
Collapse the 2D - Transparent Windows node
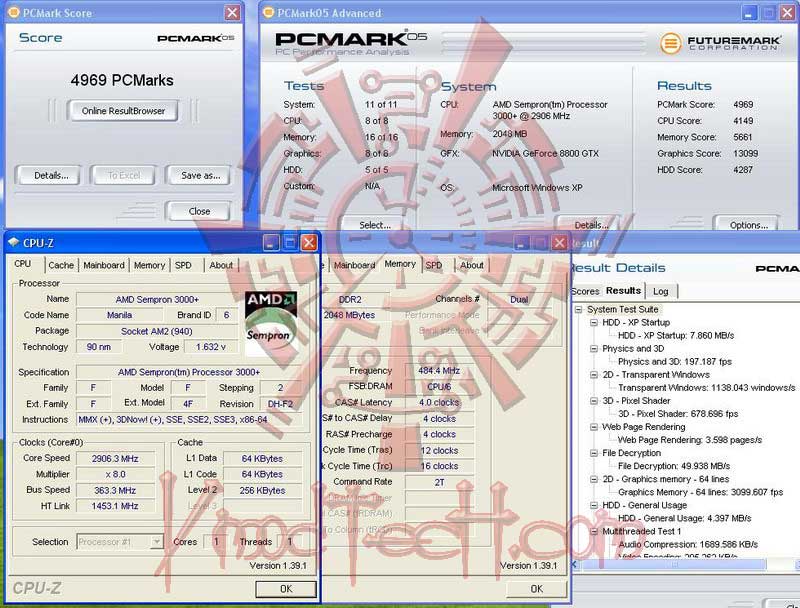click(594, 375)
